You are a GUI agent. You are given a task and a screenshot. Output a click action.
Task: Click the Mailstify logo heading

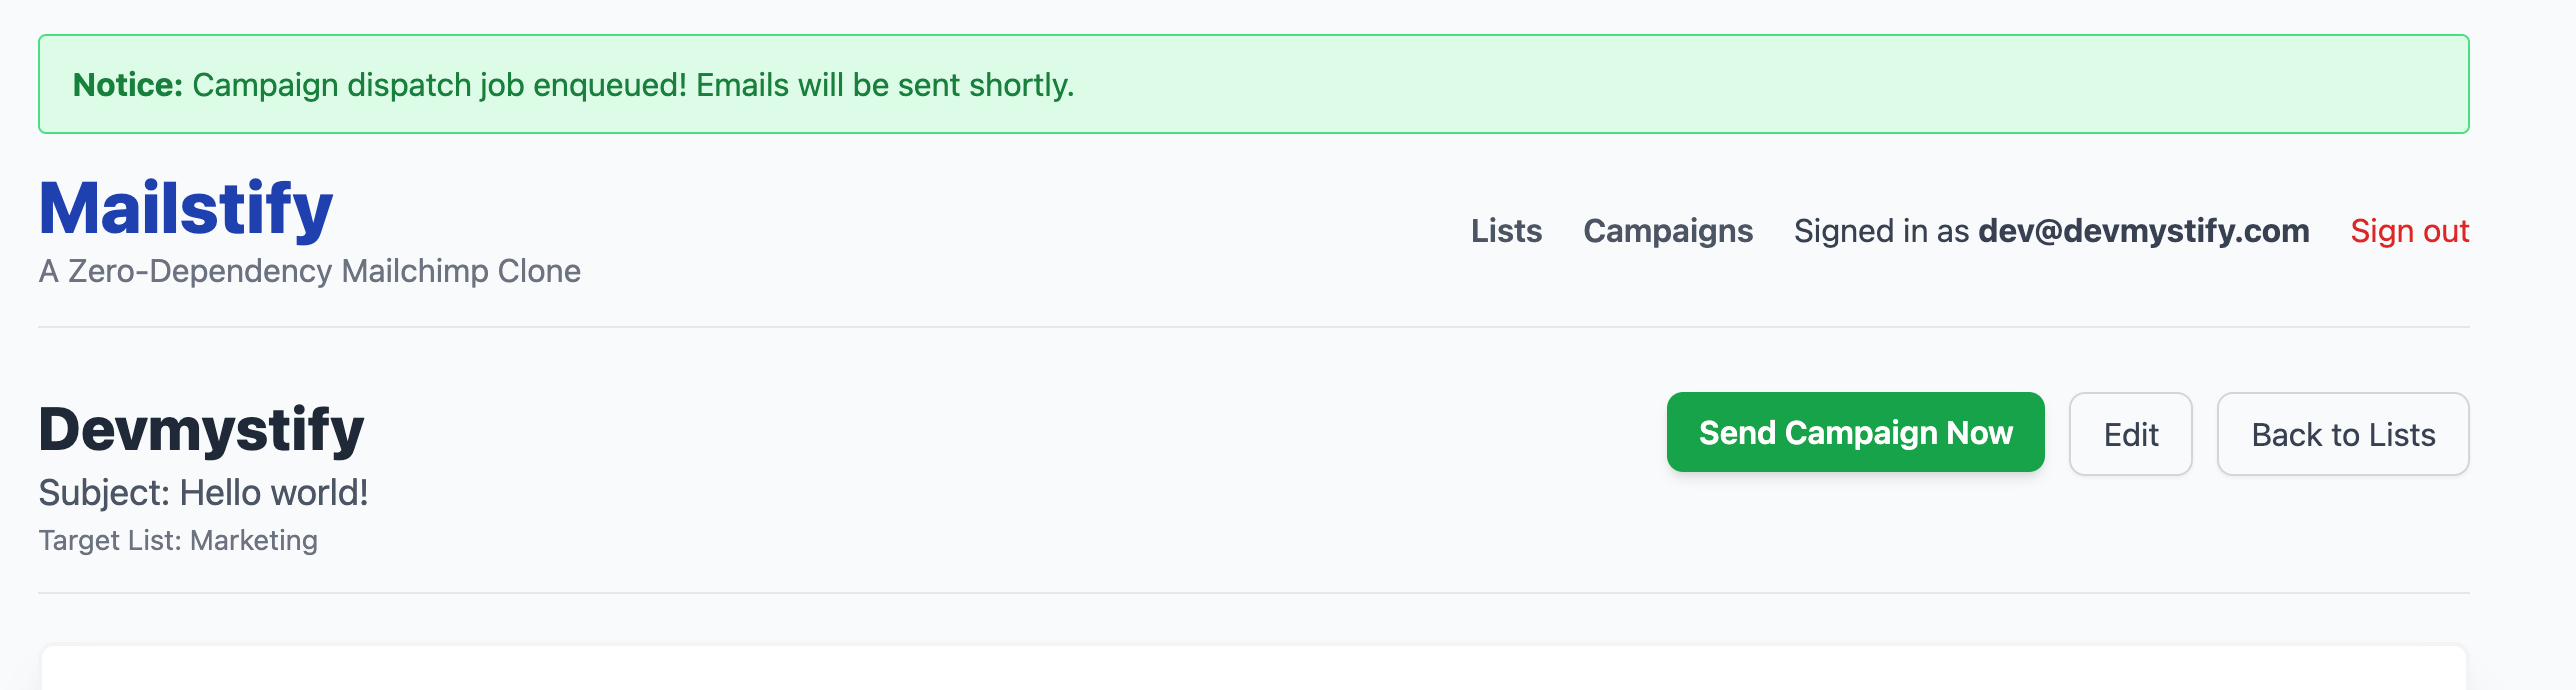(186, 208)
